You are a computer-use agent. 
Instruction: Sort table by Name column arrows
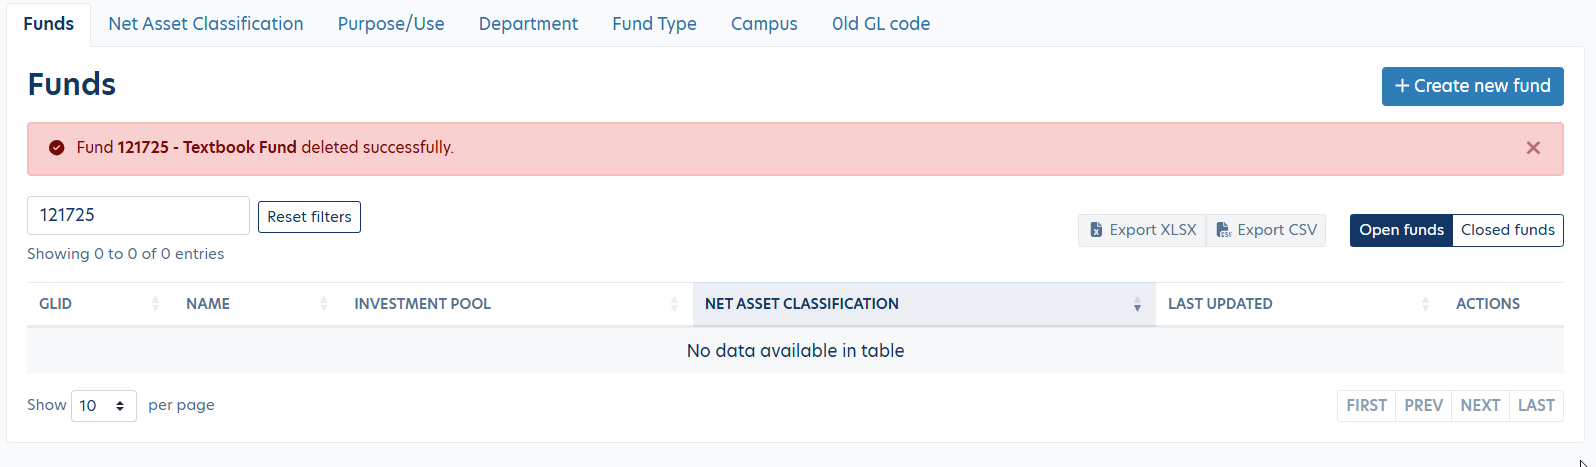click(323, 304)
